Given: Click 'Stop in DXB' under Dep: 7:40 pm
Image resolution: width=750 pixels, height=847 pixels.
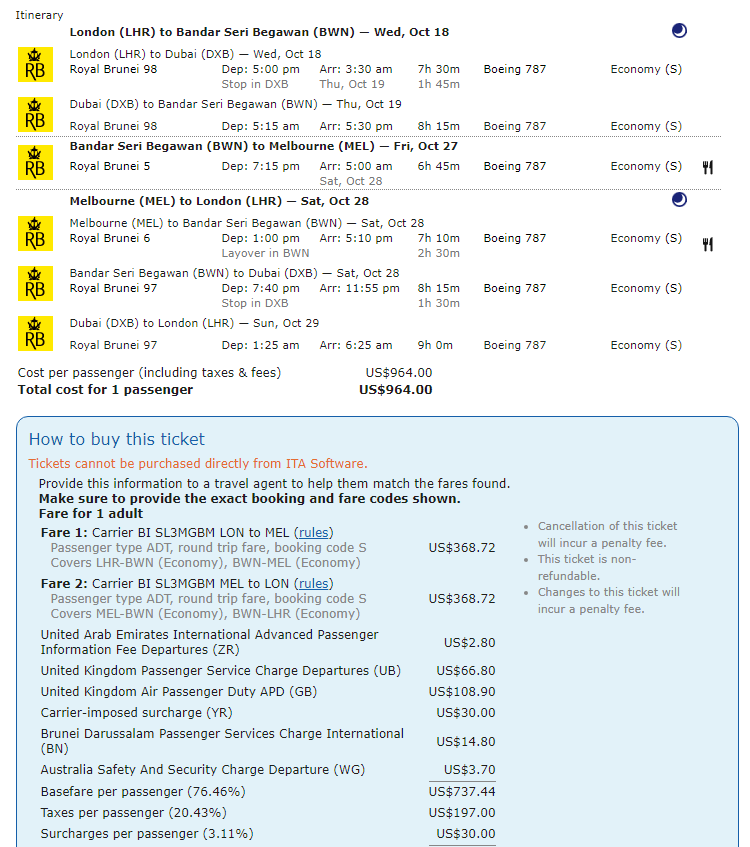Looking at the screenshot, I should [255, 303].
